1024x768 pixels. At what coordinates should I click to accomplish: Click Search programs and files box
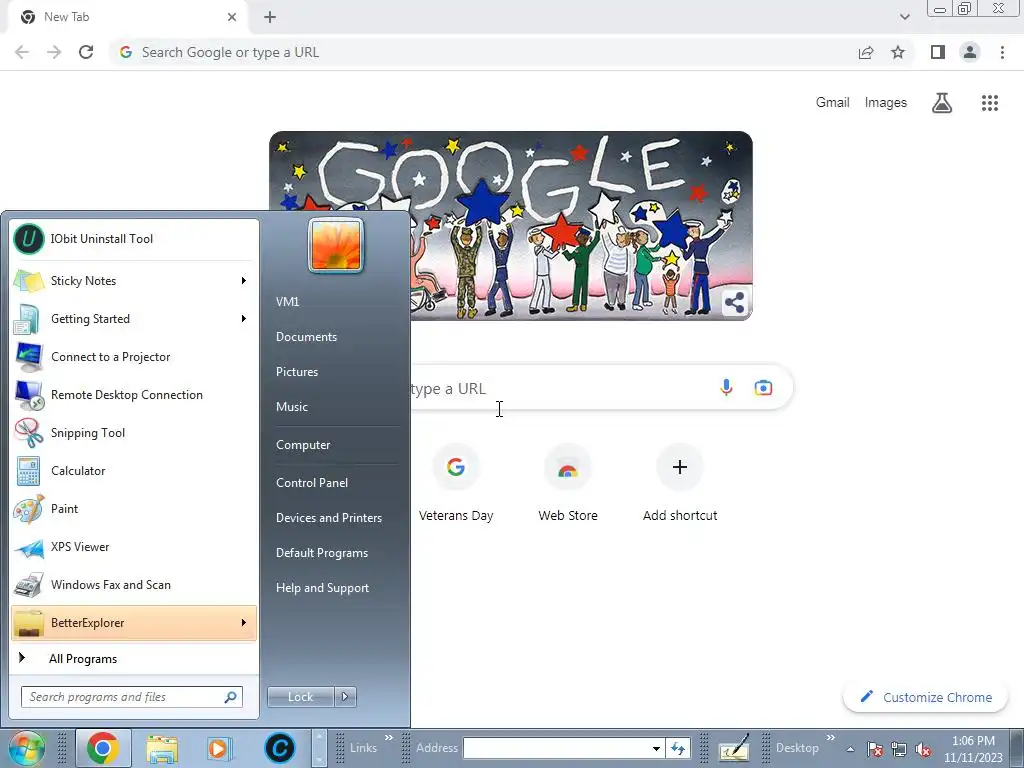131,697
